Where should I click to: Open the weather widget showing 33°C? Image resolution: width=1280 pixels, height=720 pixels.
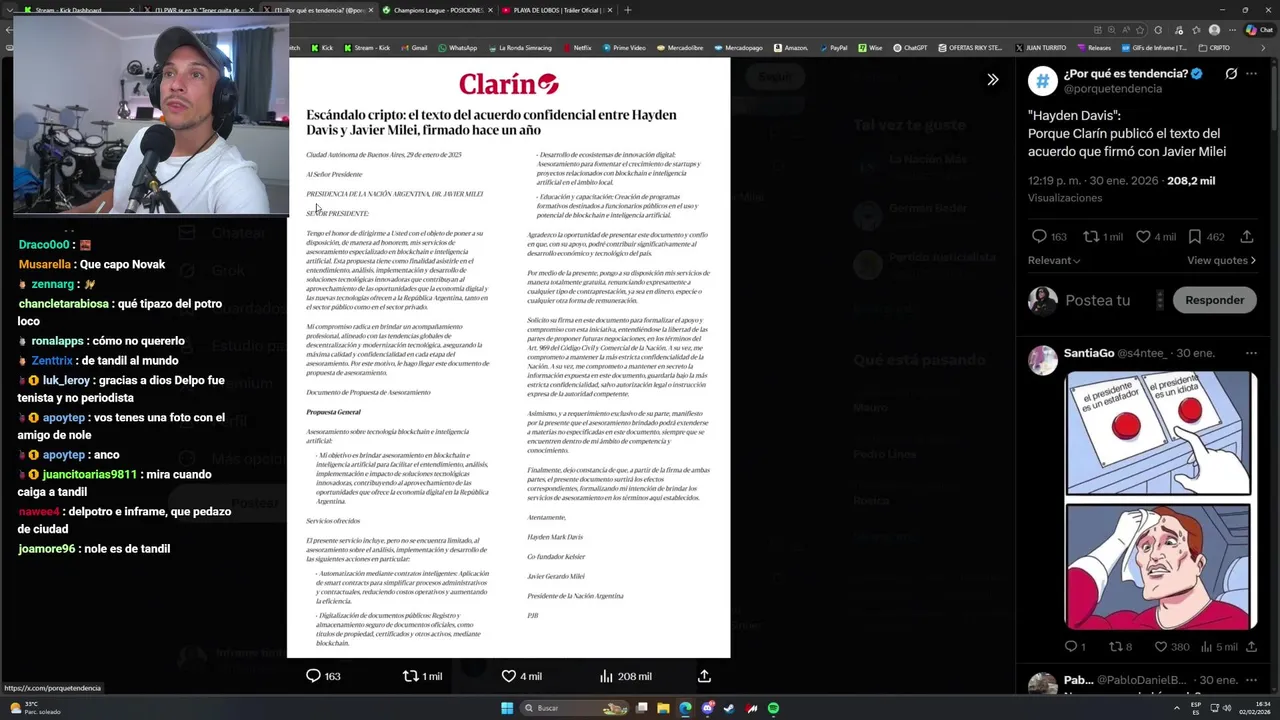[34, 708]
